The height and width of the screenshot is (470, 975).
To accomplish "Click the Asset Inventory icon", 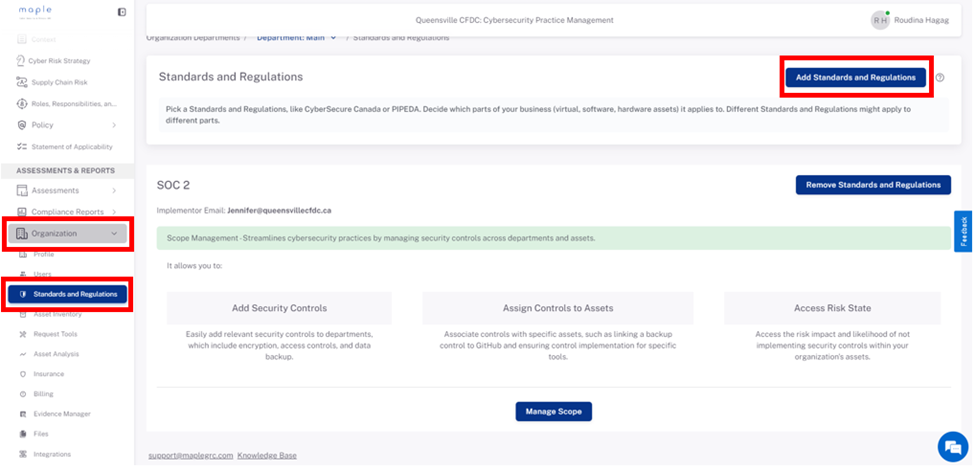I will point(23,315).
